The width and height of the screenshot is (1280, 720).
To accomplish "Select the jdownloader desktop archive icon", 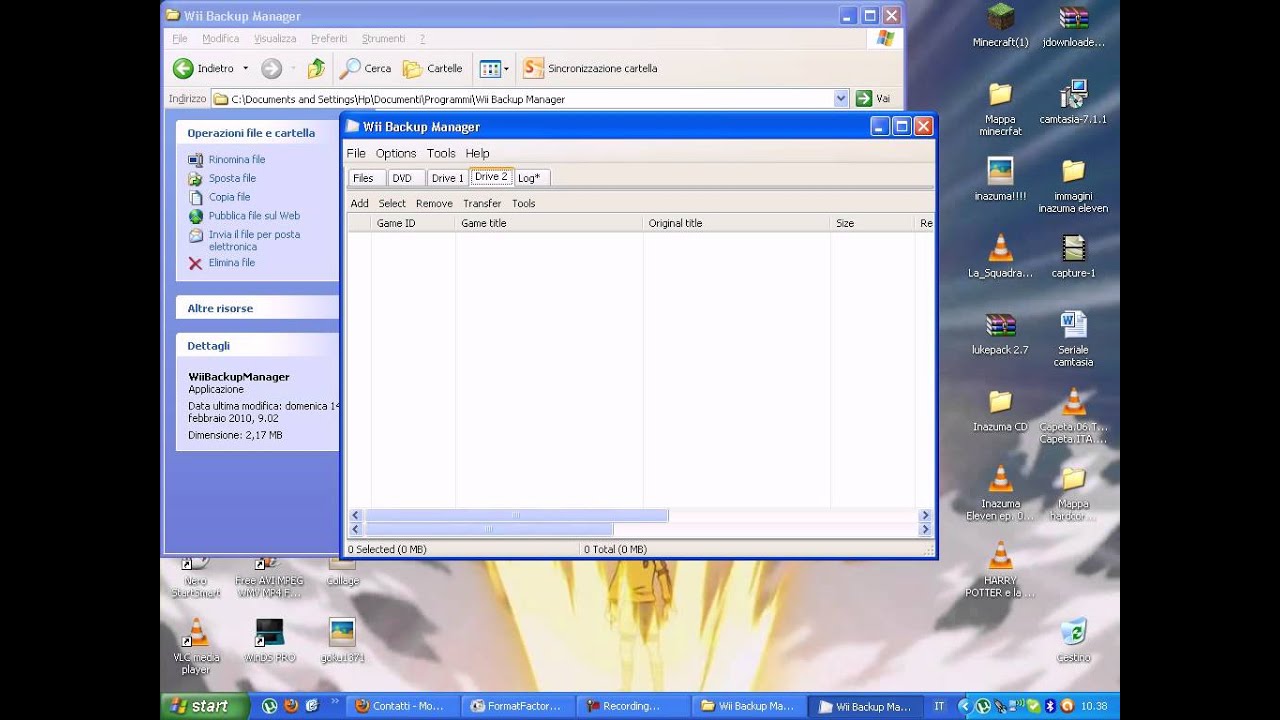I will pyautogui.click(x=1073, y=27).
